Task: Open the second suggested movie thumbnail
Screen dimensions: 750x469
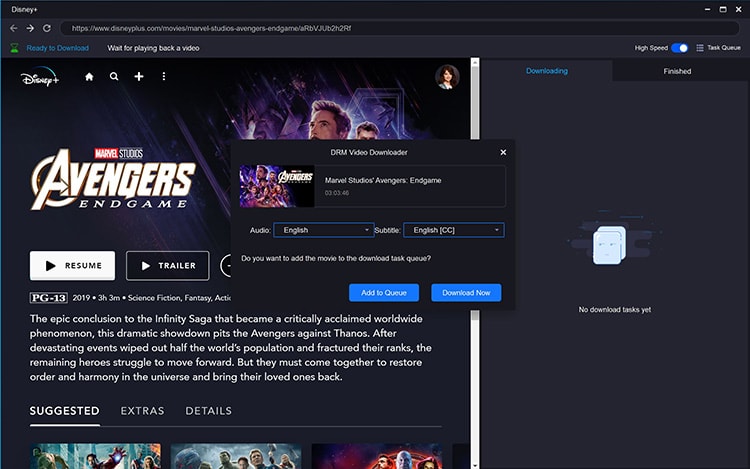Action: (x=236, y=456)
